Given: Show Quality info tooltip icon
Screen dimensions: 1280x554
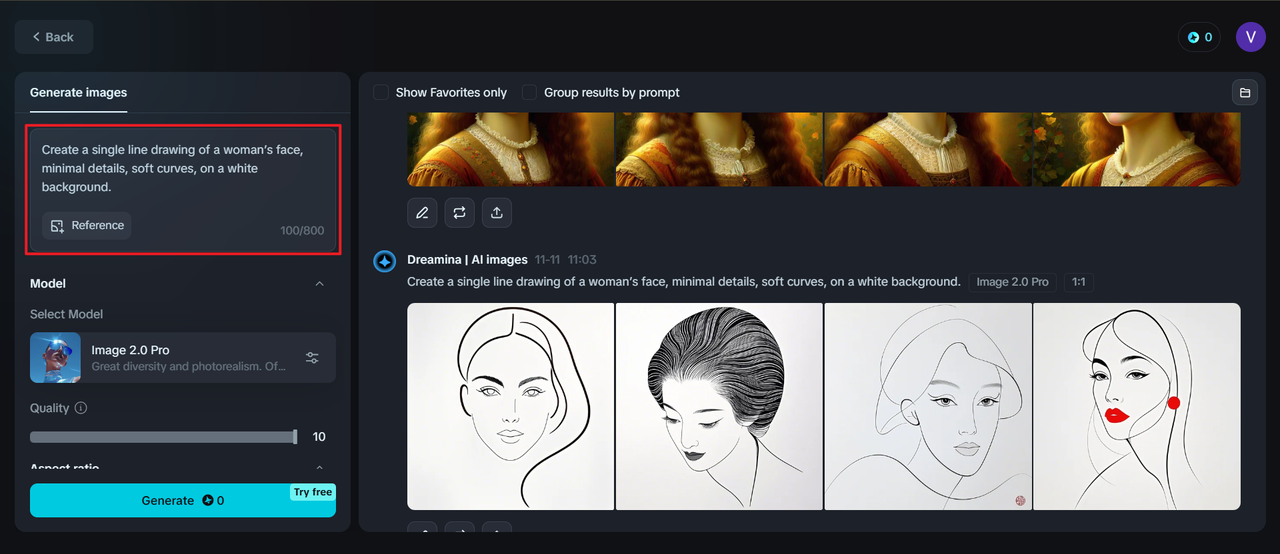Looking at the screenshot, I should pos(81,408).
